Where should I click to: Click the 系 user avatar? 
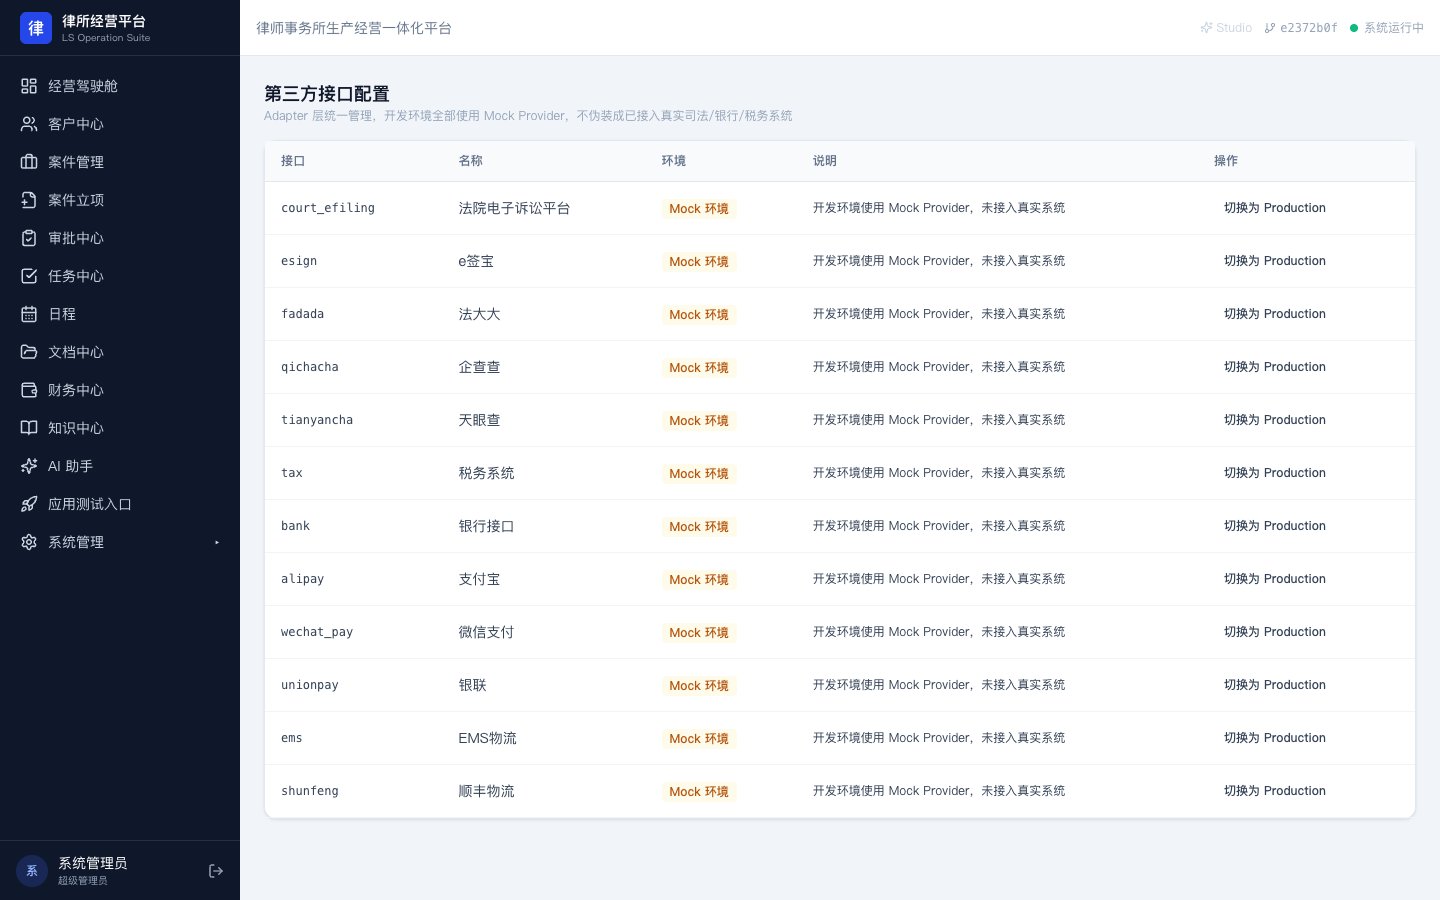pos(32,871)
